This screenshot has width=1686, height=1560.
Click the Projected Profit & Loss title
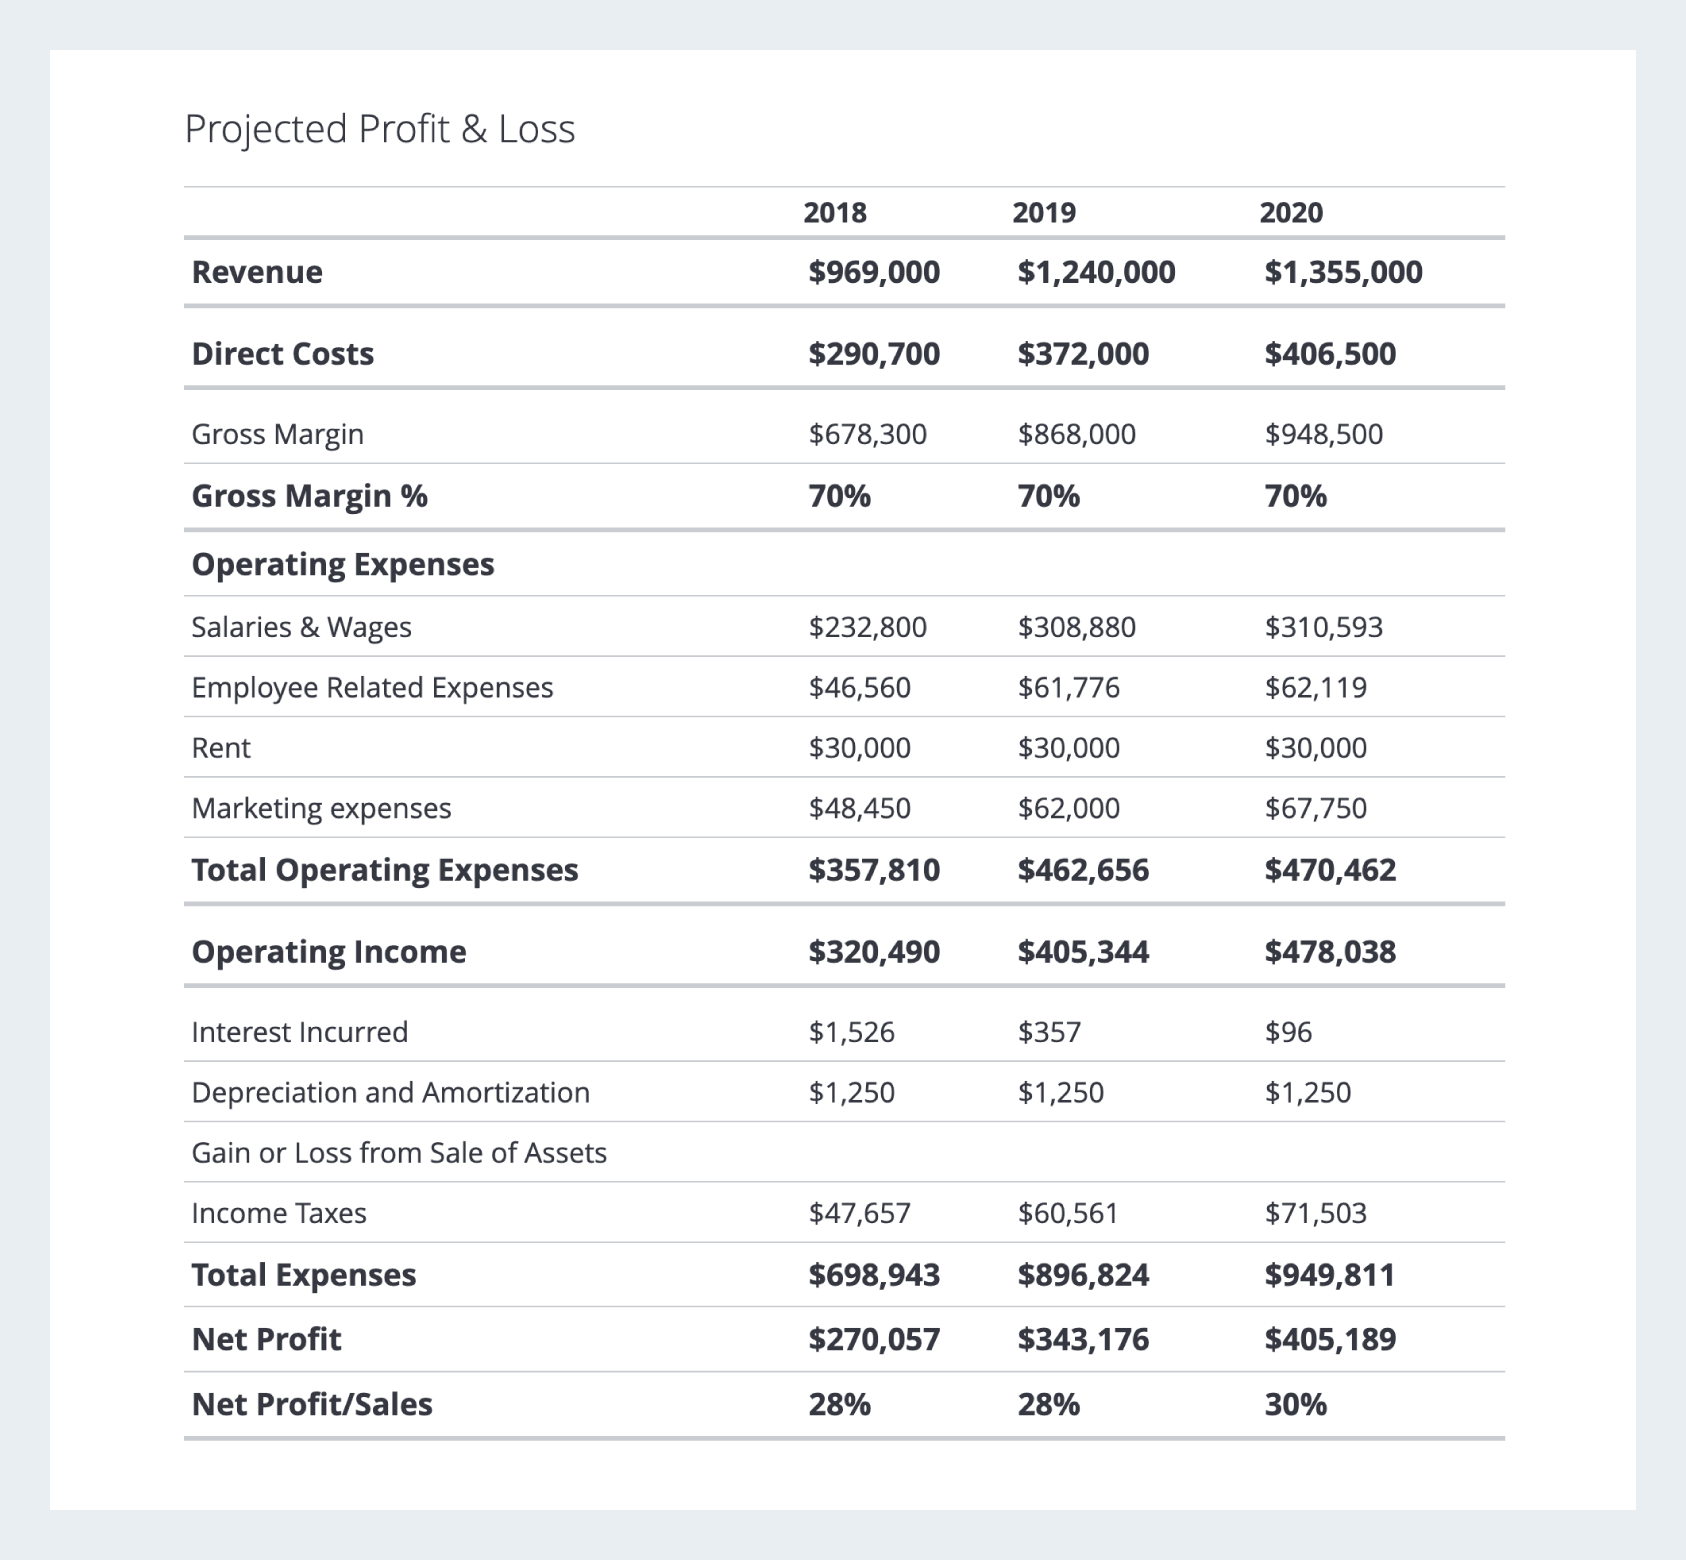click(380, 130)
